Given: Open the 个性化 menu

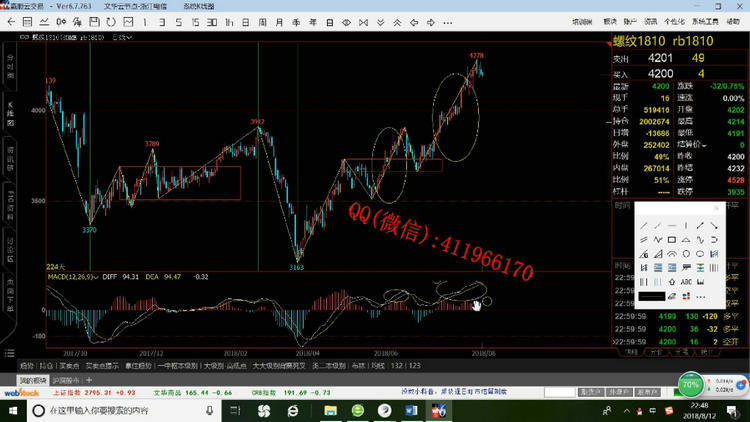Looking at the screenshot, I should (x=674, y=20).
